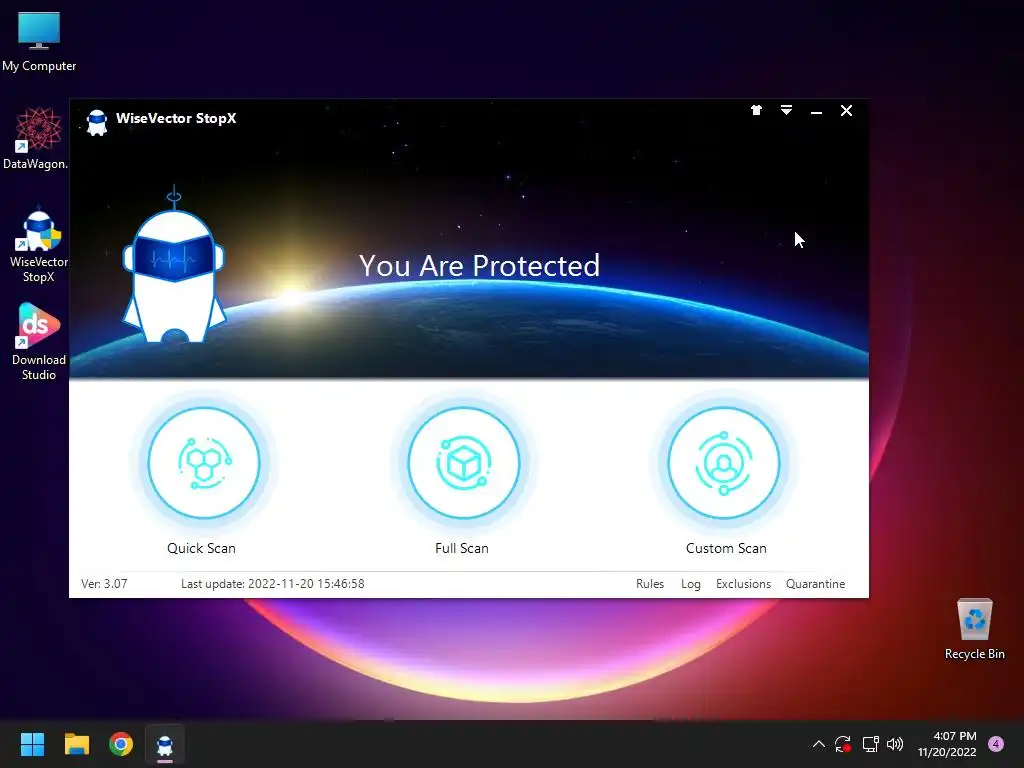Click the skin shirt icon in title bar
This screenshot has width=1024, height=768.
(756, 110)
